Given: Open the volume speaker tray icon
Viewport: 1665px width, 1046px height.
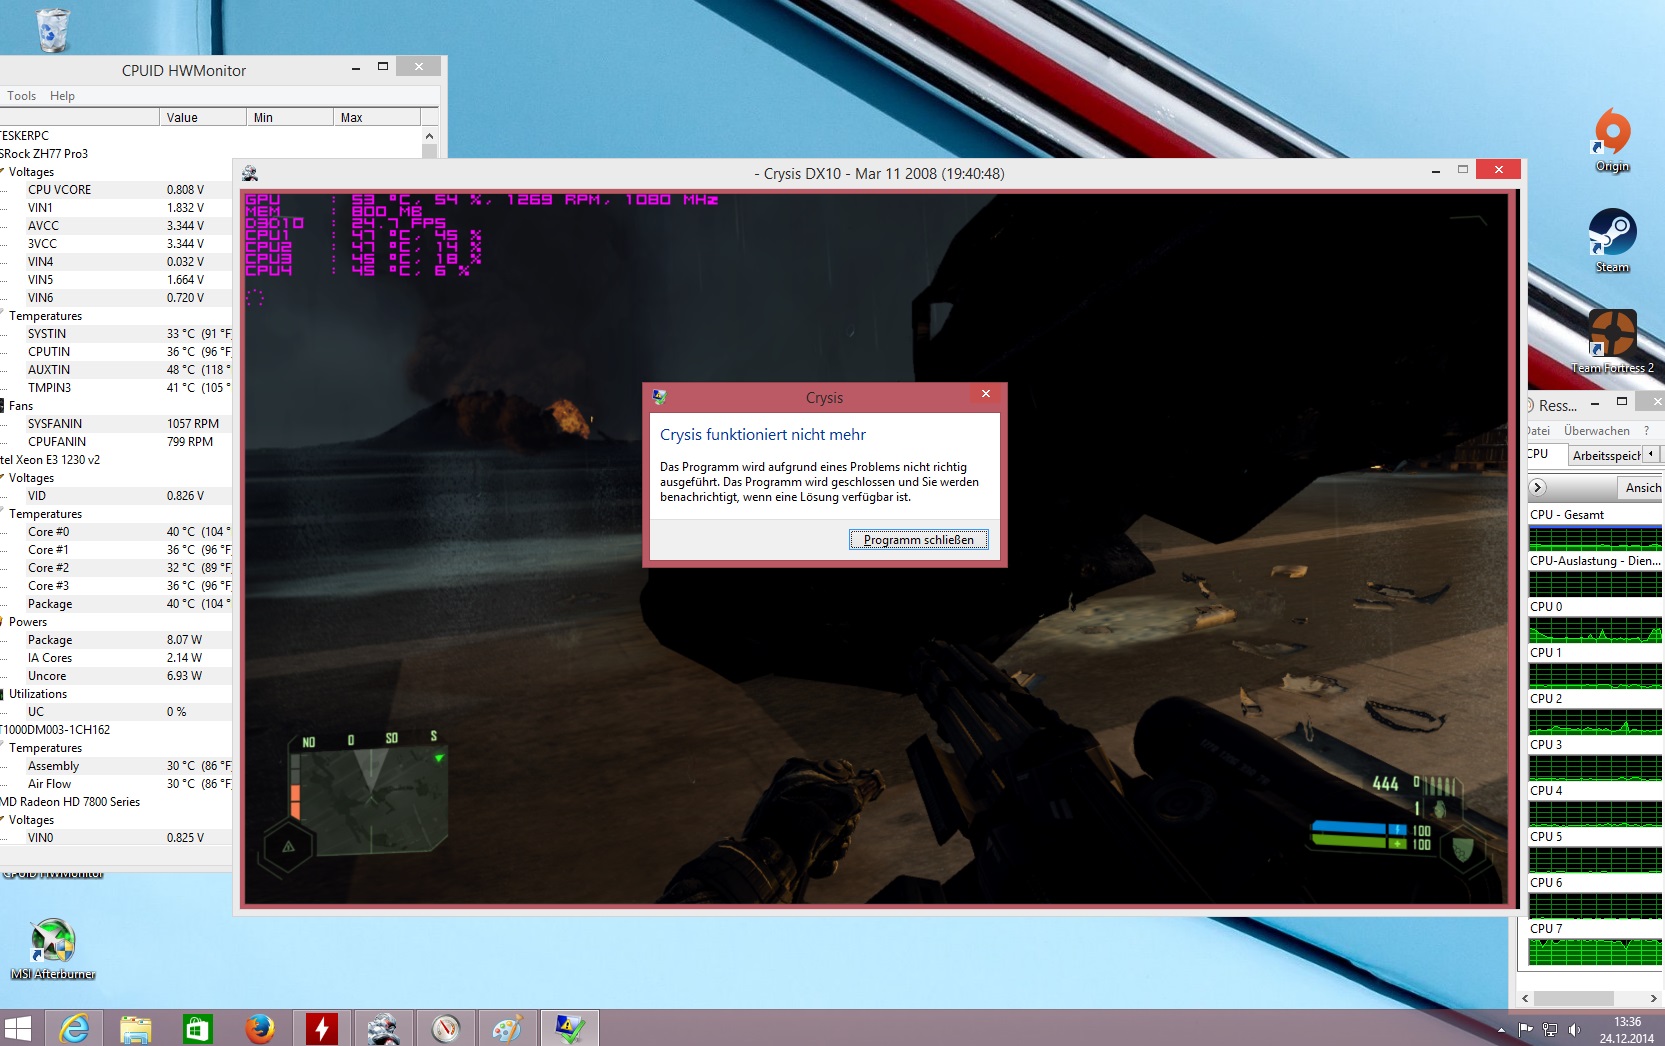Looking at the screenshot, I should [1574, 1030].
